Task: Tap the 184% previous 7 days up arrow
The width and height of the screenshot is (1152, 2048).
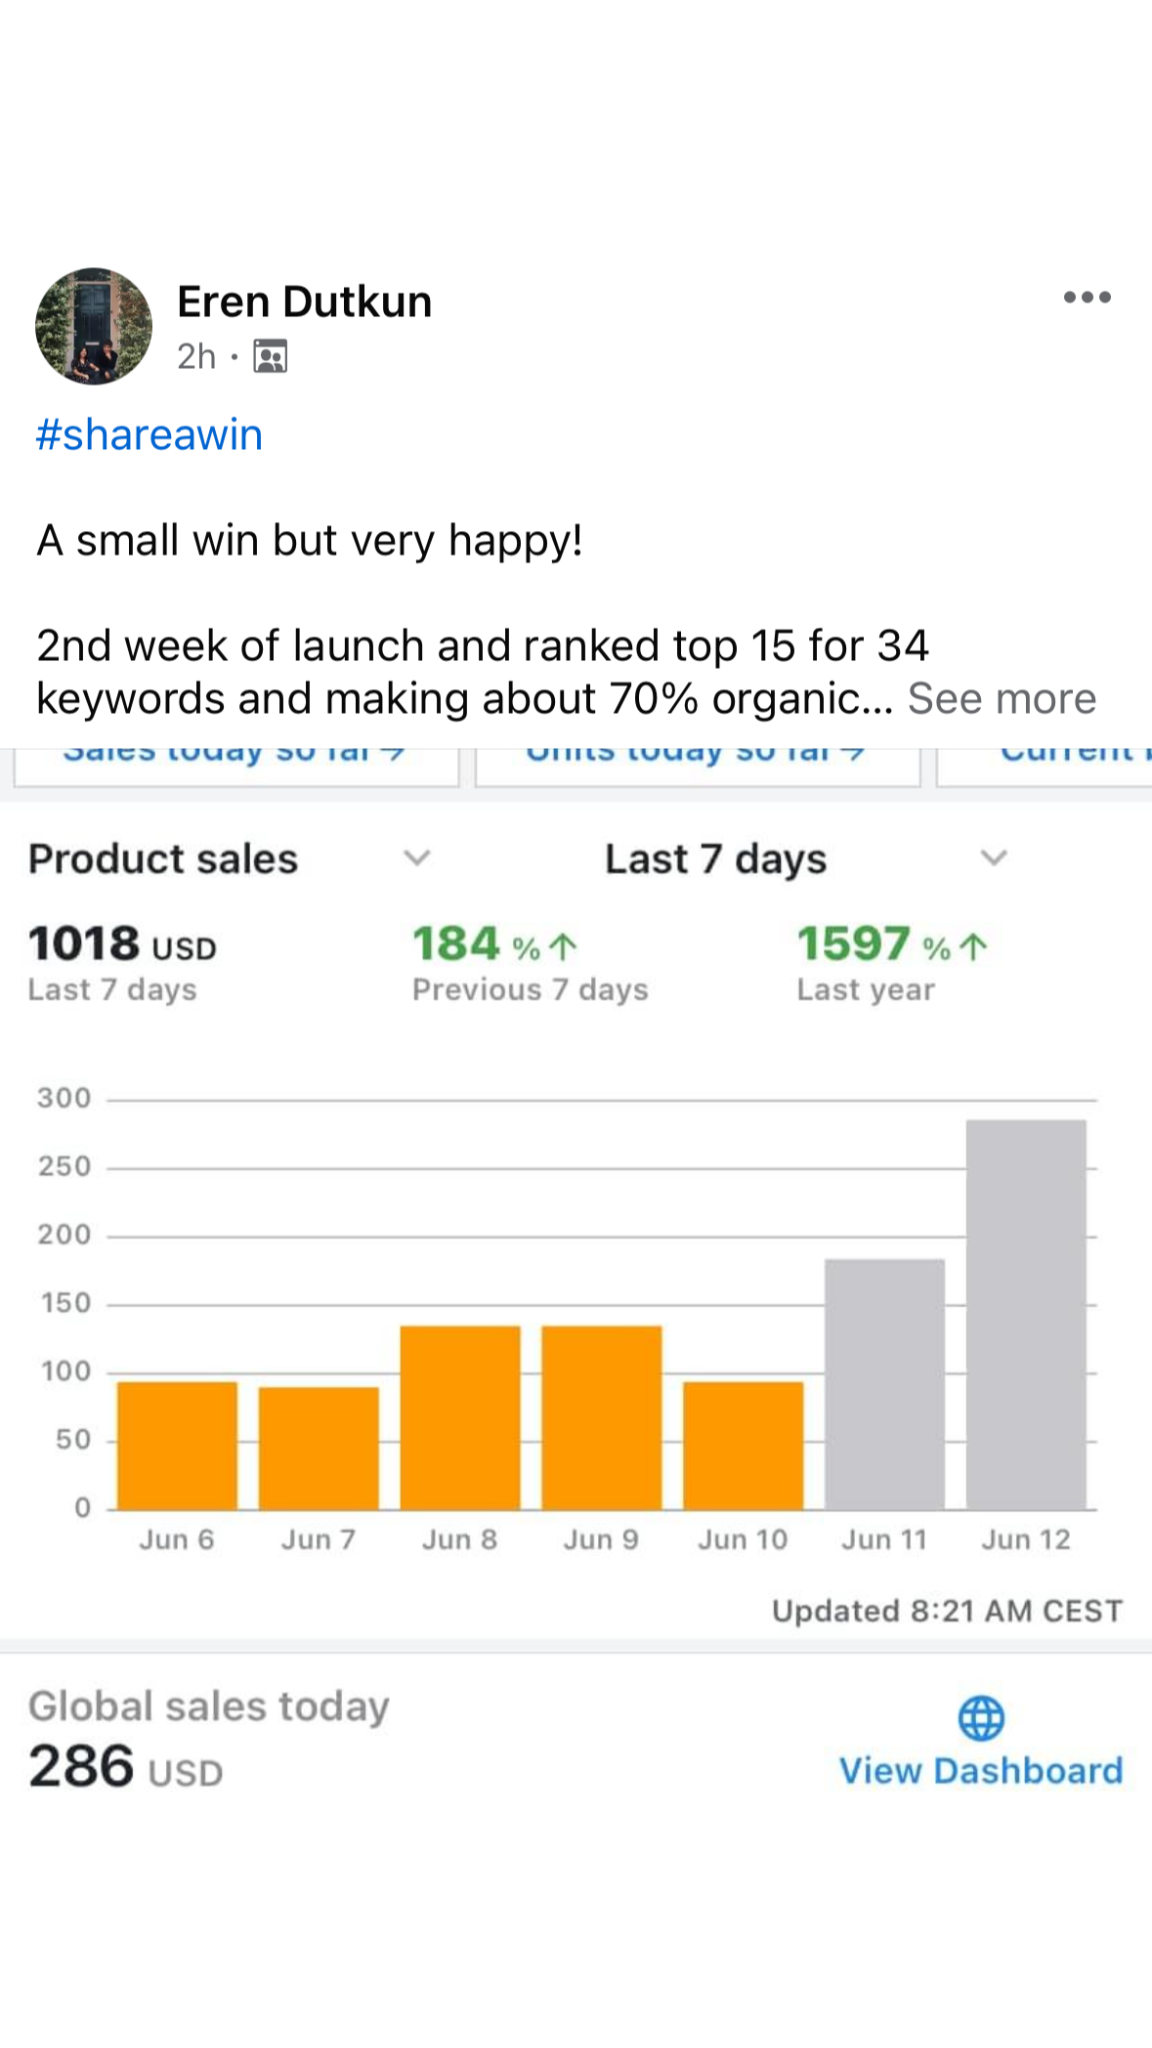Action: click(564, 946)
